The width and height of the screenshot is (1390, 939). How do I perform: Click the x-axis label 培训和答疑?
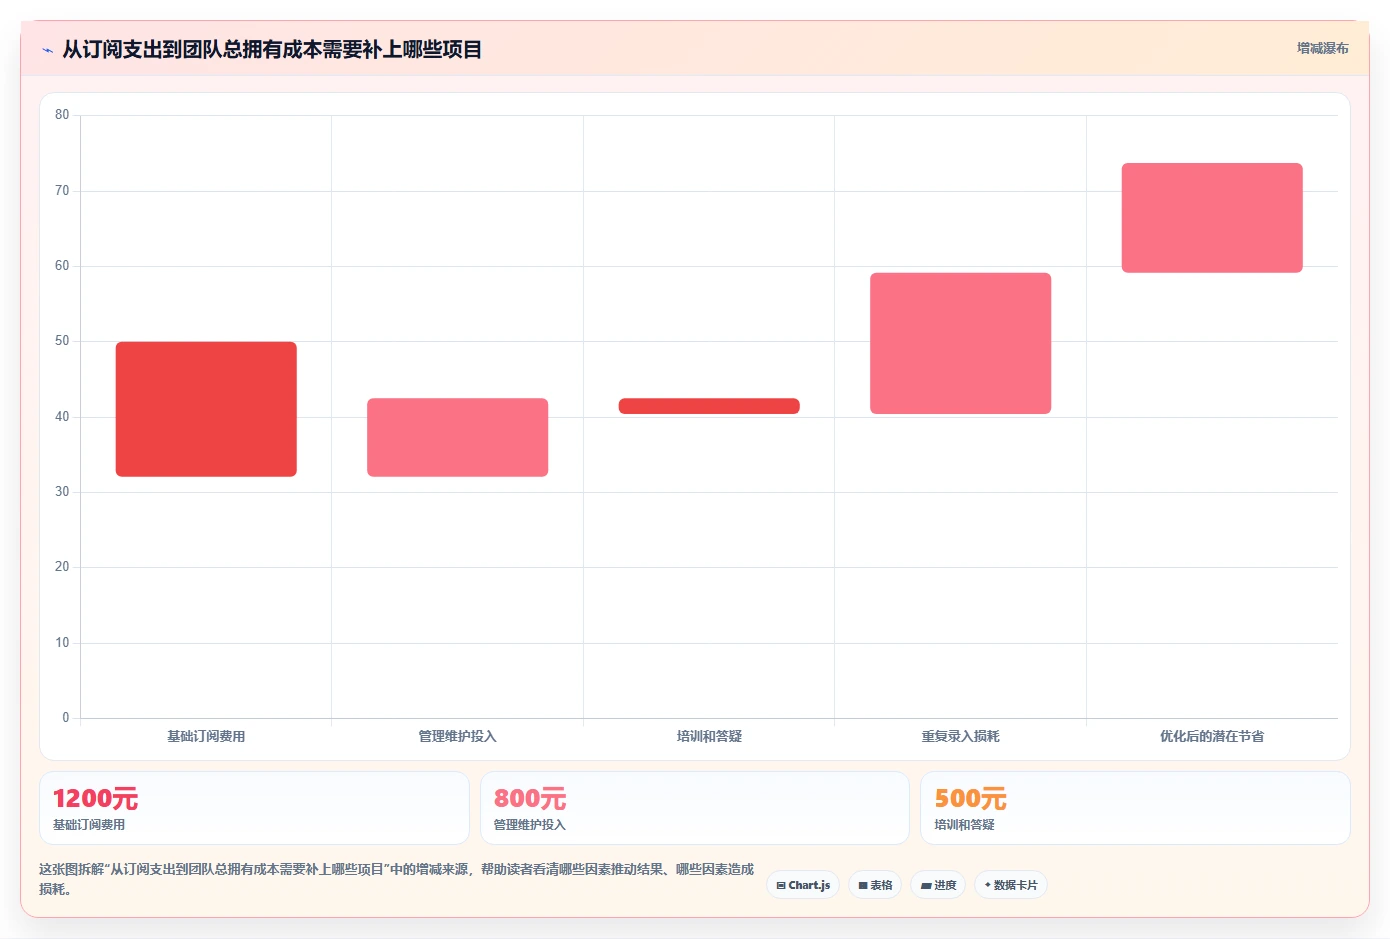tap(709, 736)
